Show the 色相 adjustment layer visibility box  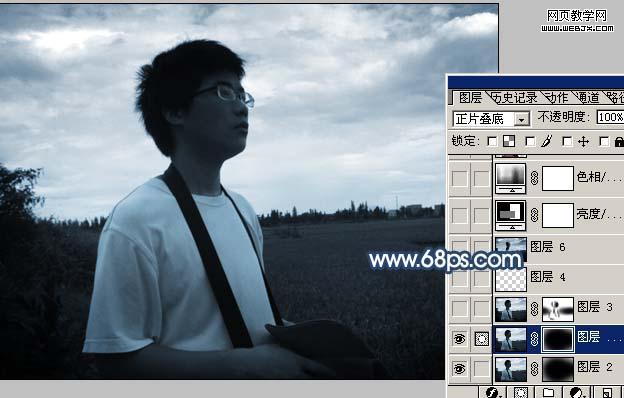coord(460,178)
